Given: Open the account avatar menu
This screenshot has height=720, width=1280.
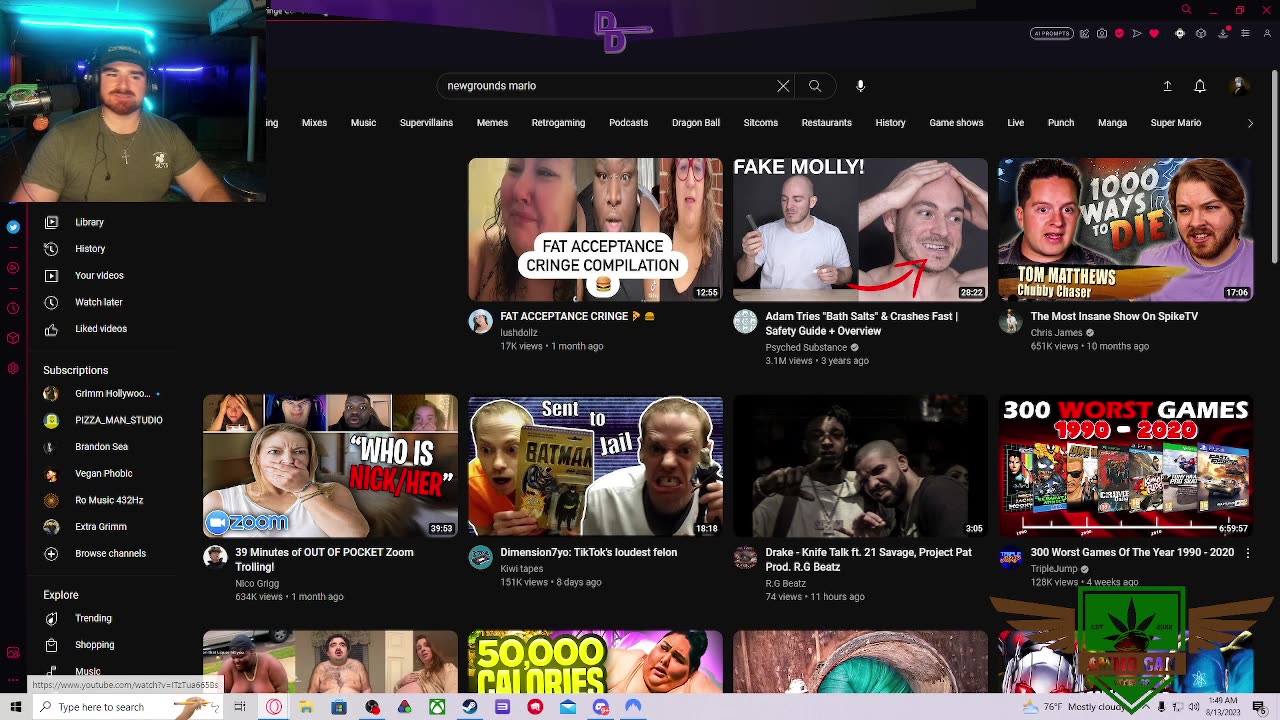Looking at the screenshot, I should tap(1238, 86).
